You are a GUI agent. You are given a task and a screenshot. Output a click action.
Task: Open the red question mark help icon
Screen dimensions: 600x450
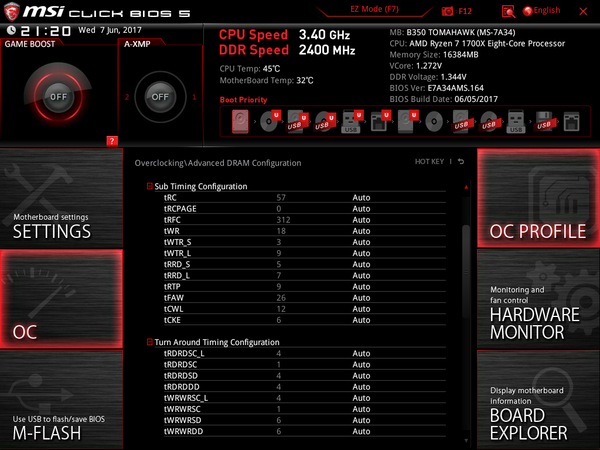[x=112, y=141]
